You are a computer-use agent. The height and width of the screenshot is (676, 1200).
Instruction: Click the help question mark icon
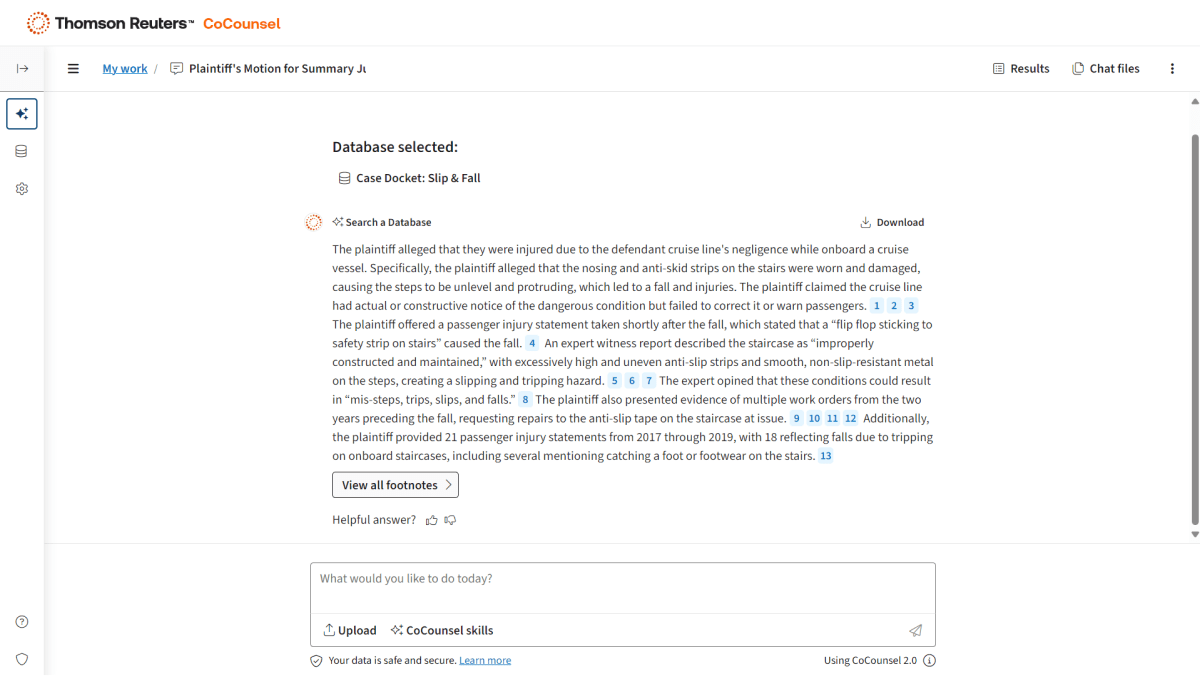[x=22, y=622]
